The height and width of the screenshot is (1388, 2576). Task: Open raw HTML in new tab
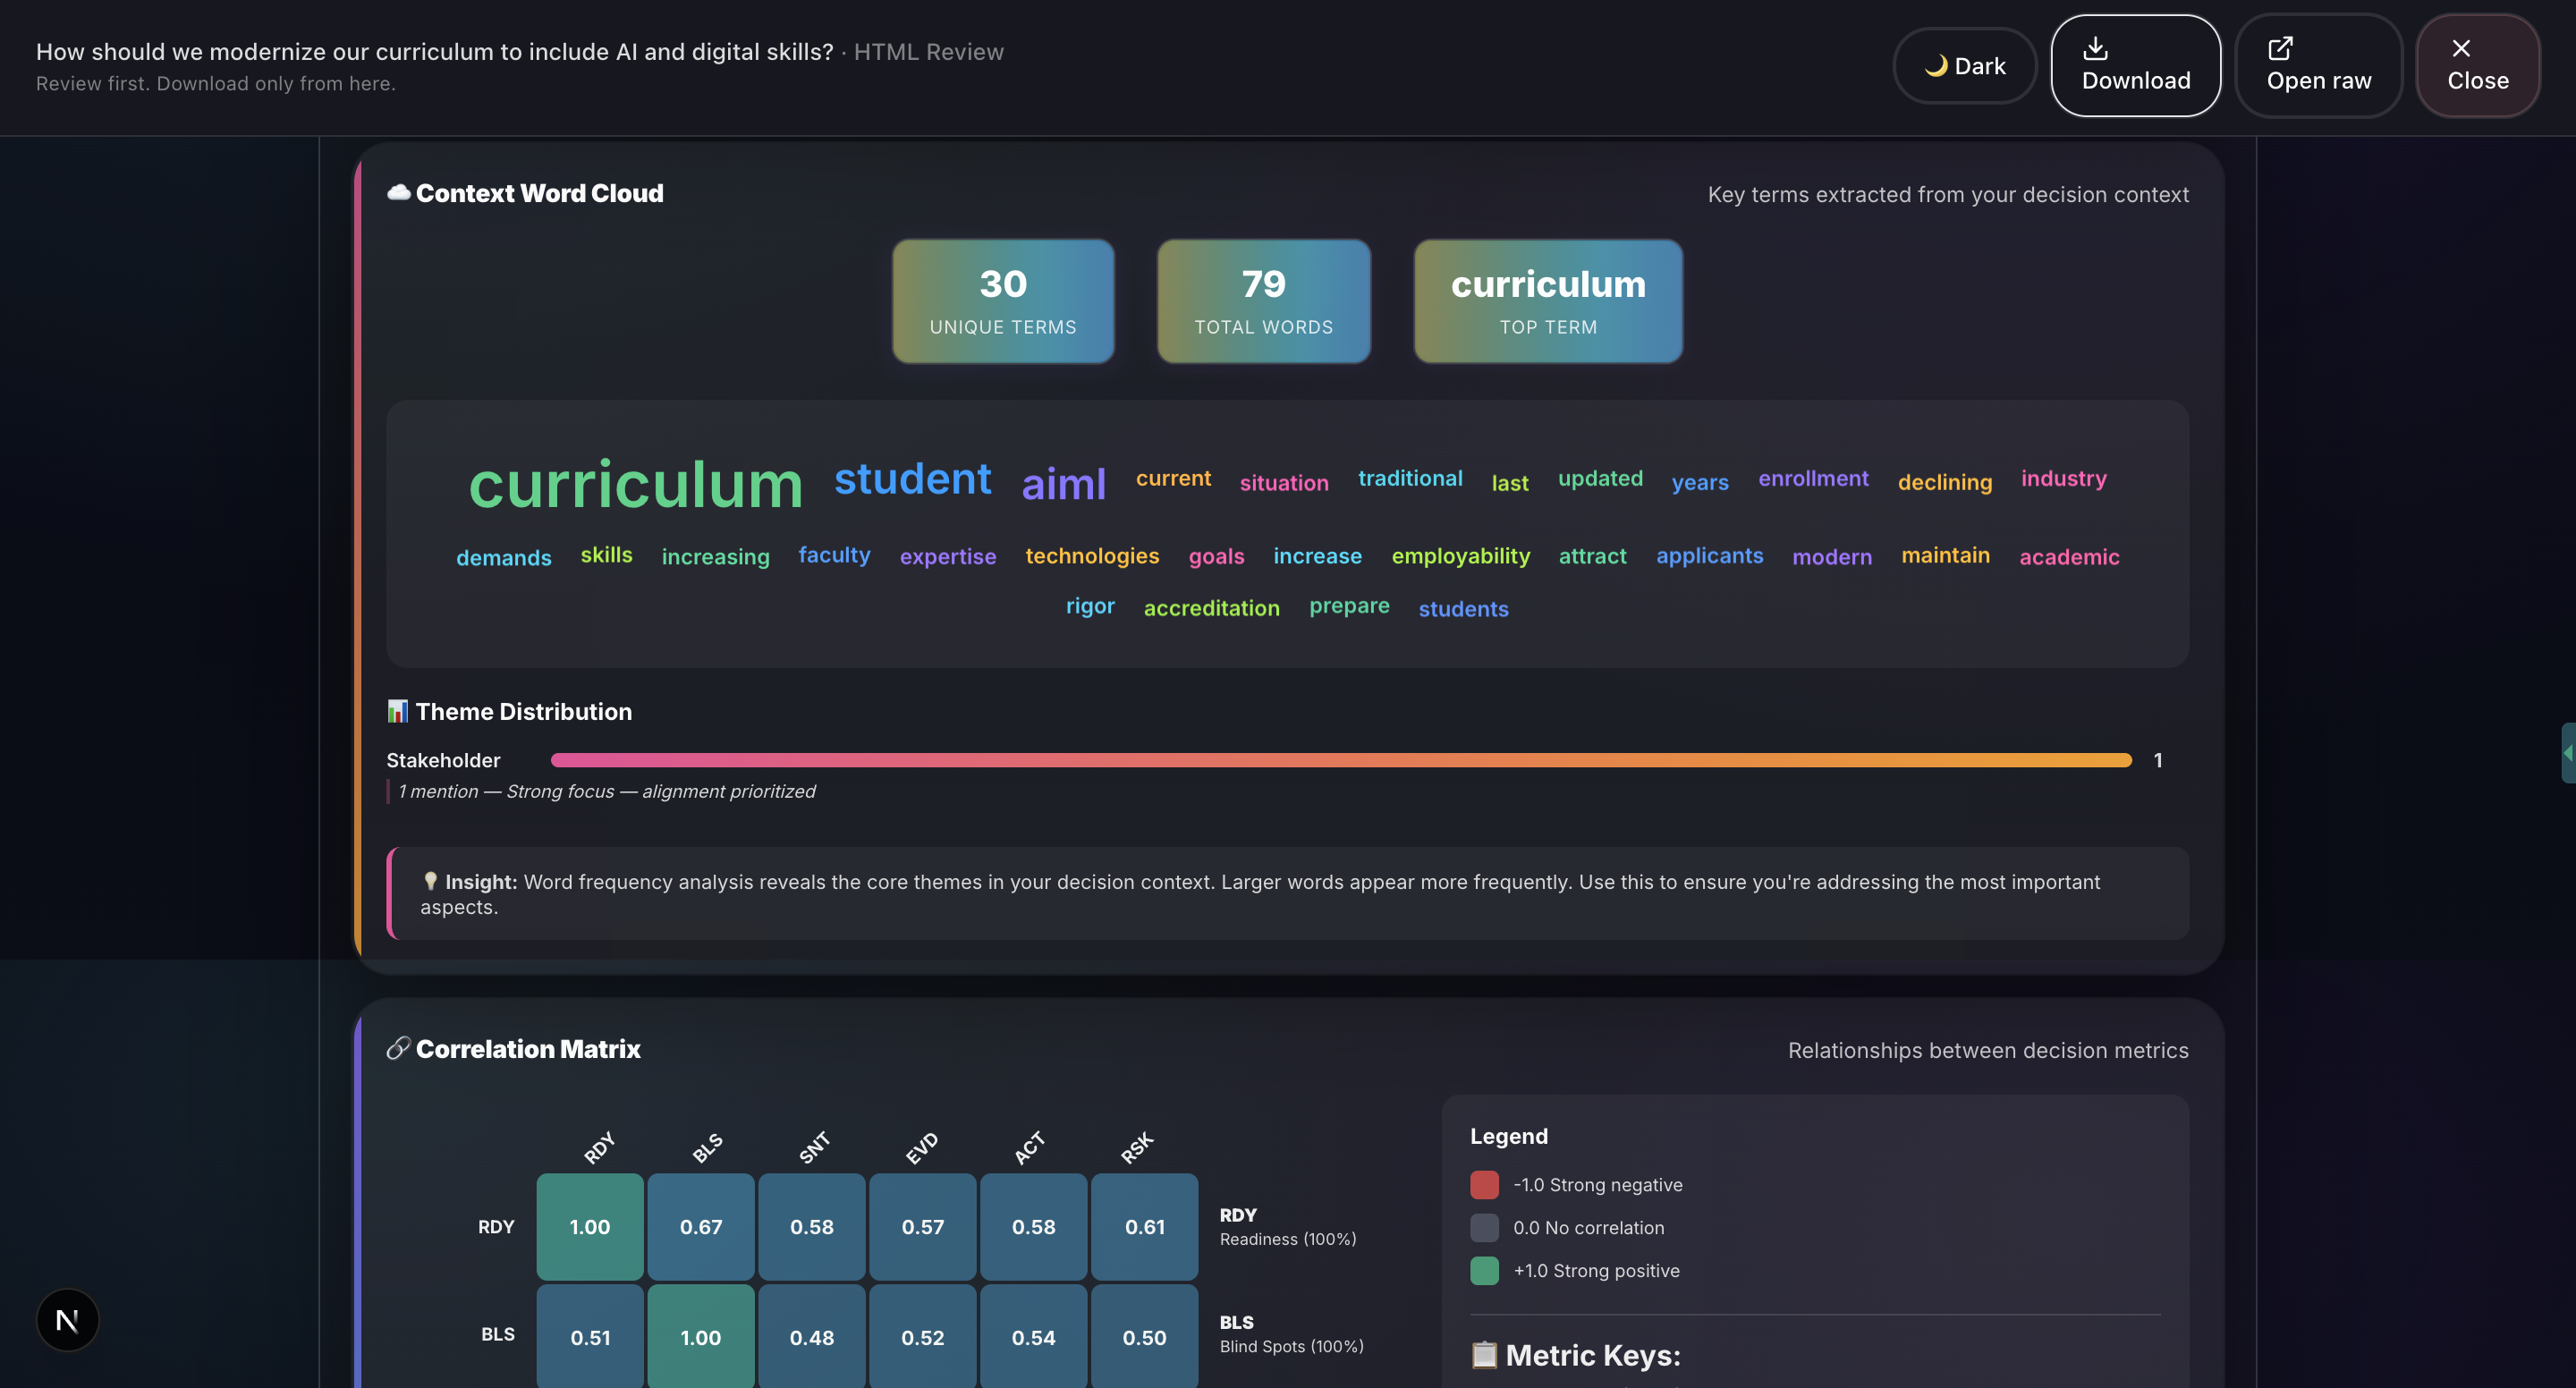pos(2318,66)
